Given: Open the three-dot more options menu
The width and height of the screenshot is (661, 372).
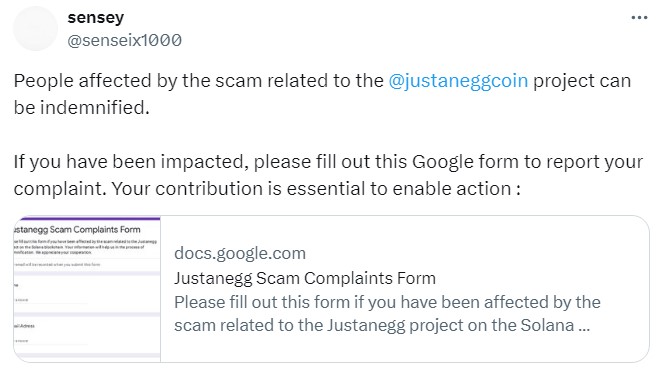Looking at the screenshot, I should point(639,18).
